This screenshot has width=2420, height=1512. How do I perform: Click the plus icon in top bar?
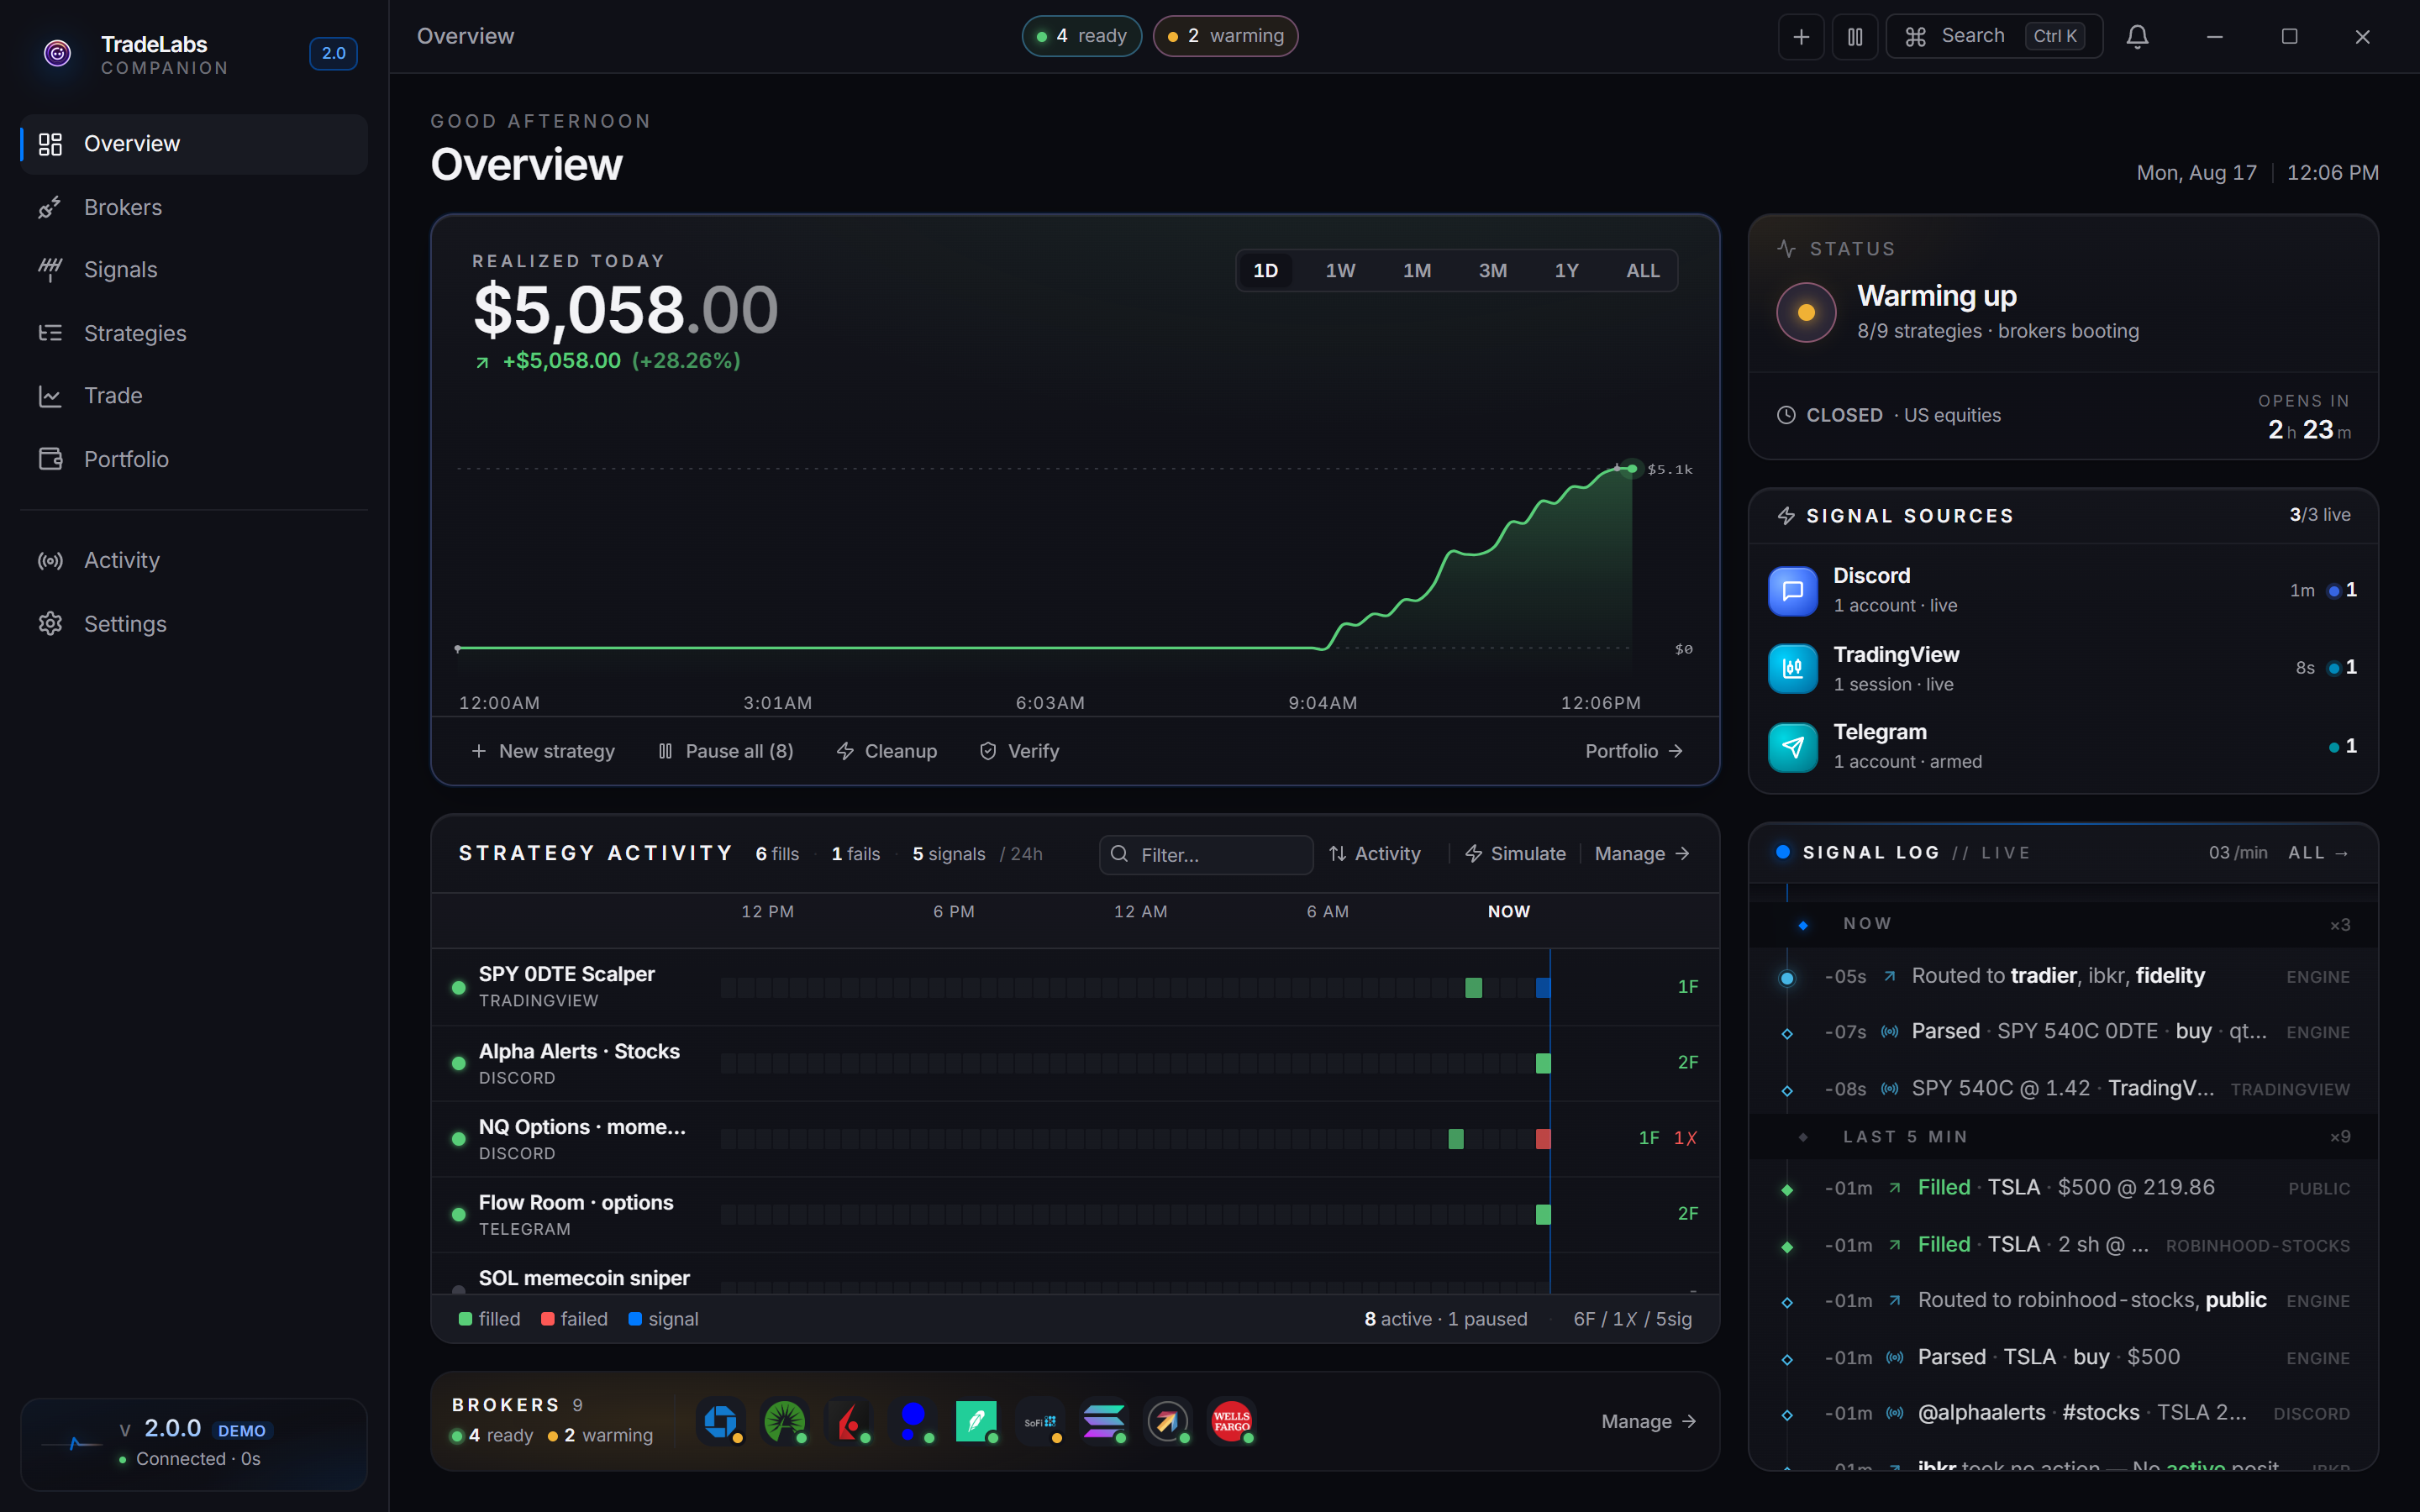(1801, 37)
